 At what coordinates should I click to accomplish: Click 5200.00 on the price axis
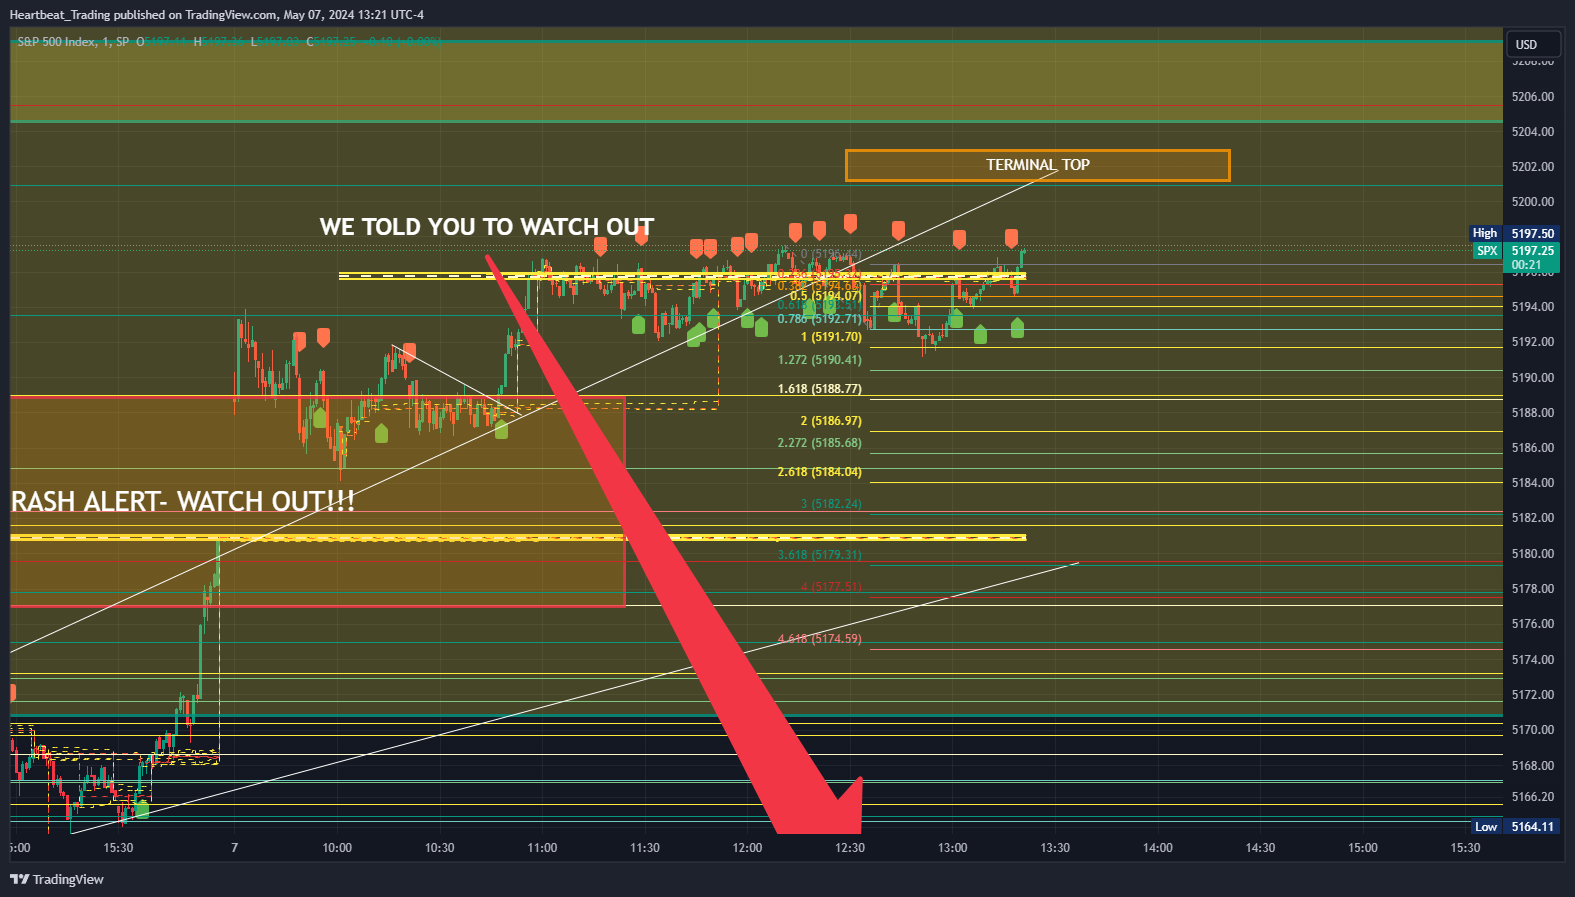coord(1533,202)
